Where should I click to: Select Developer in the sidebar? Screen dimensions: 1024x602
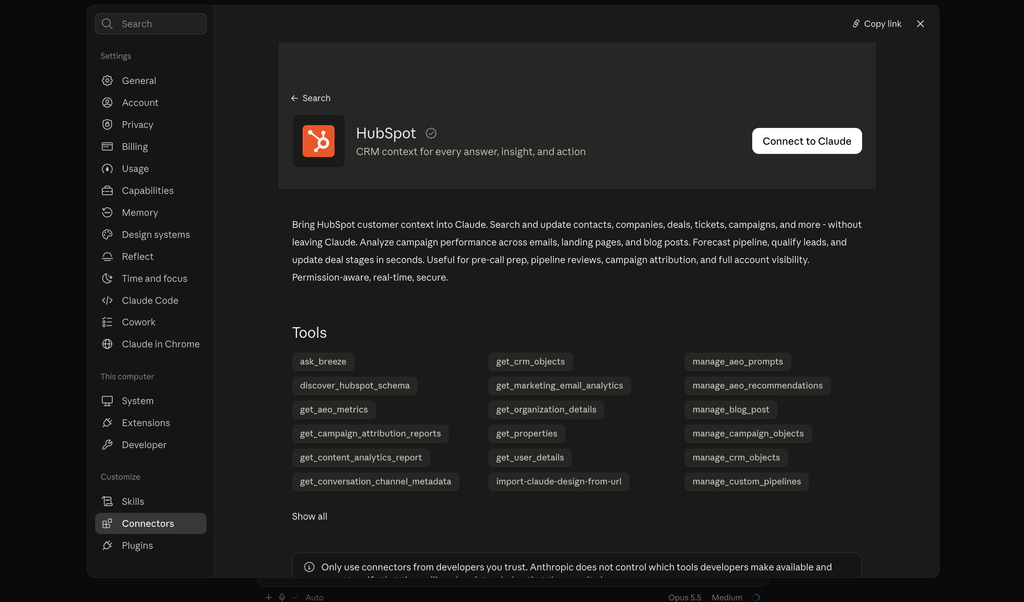pos(151,445)
